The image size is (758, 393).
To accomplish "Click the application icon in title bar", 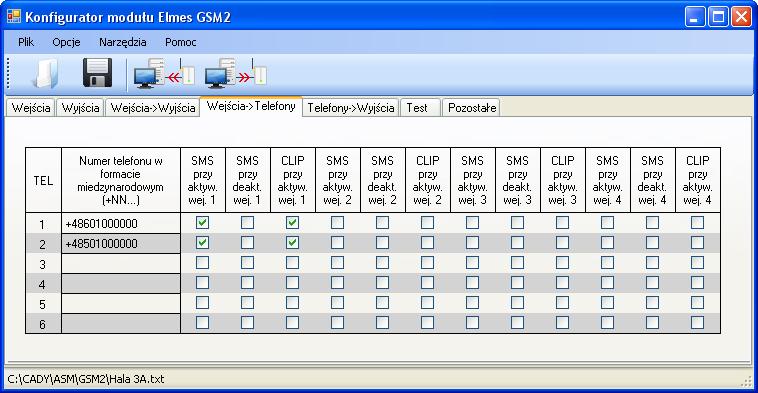I will tap(14, 16).
